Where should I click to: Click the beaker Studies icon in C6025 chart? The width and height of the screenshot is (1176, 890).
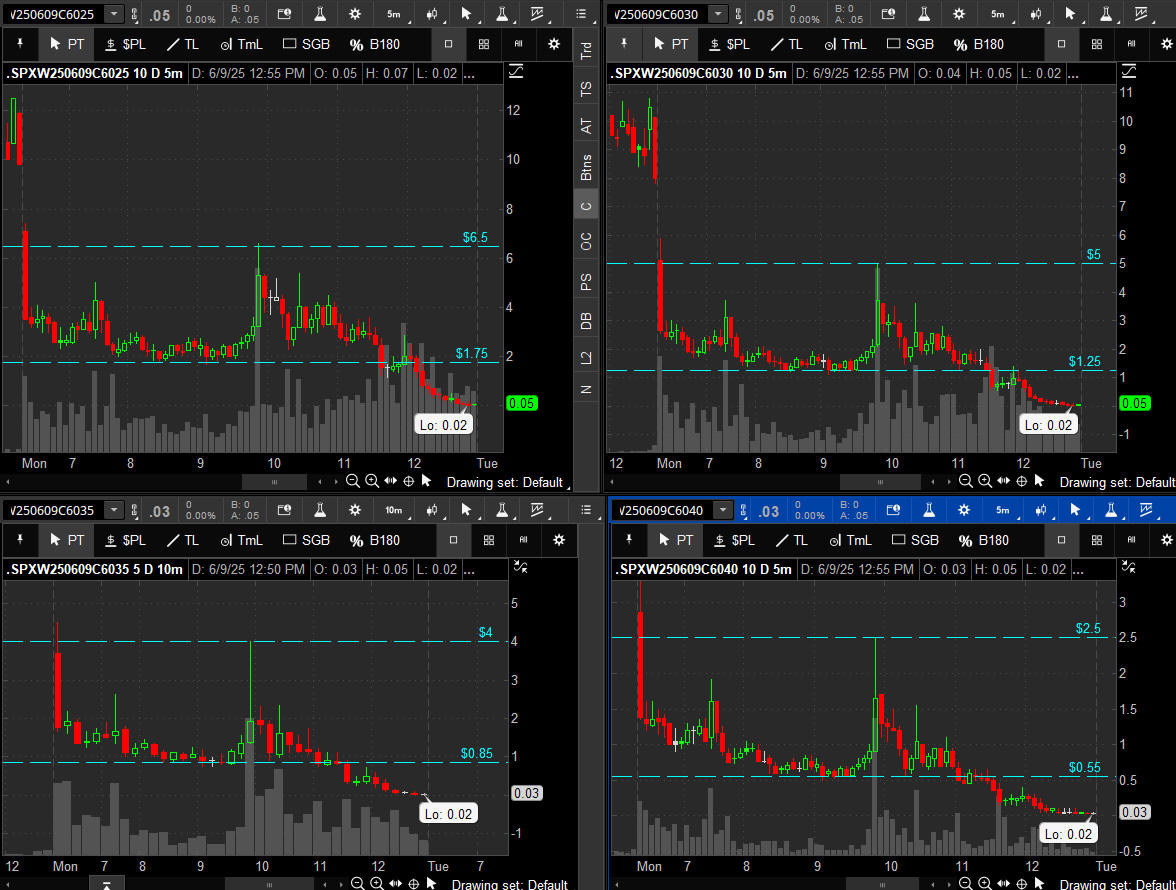tap(320, 14)
